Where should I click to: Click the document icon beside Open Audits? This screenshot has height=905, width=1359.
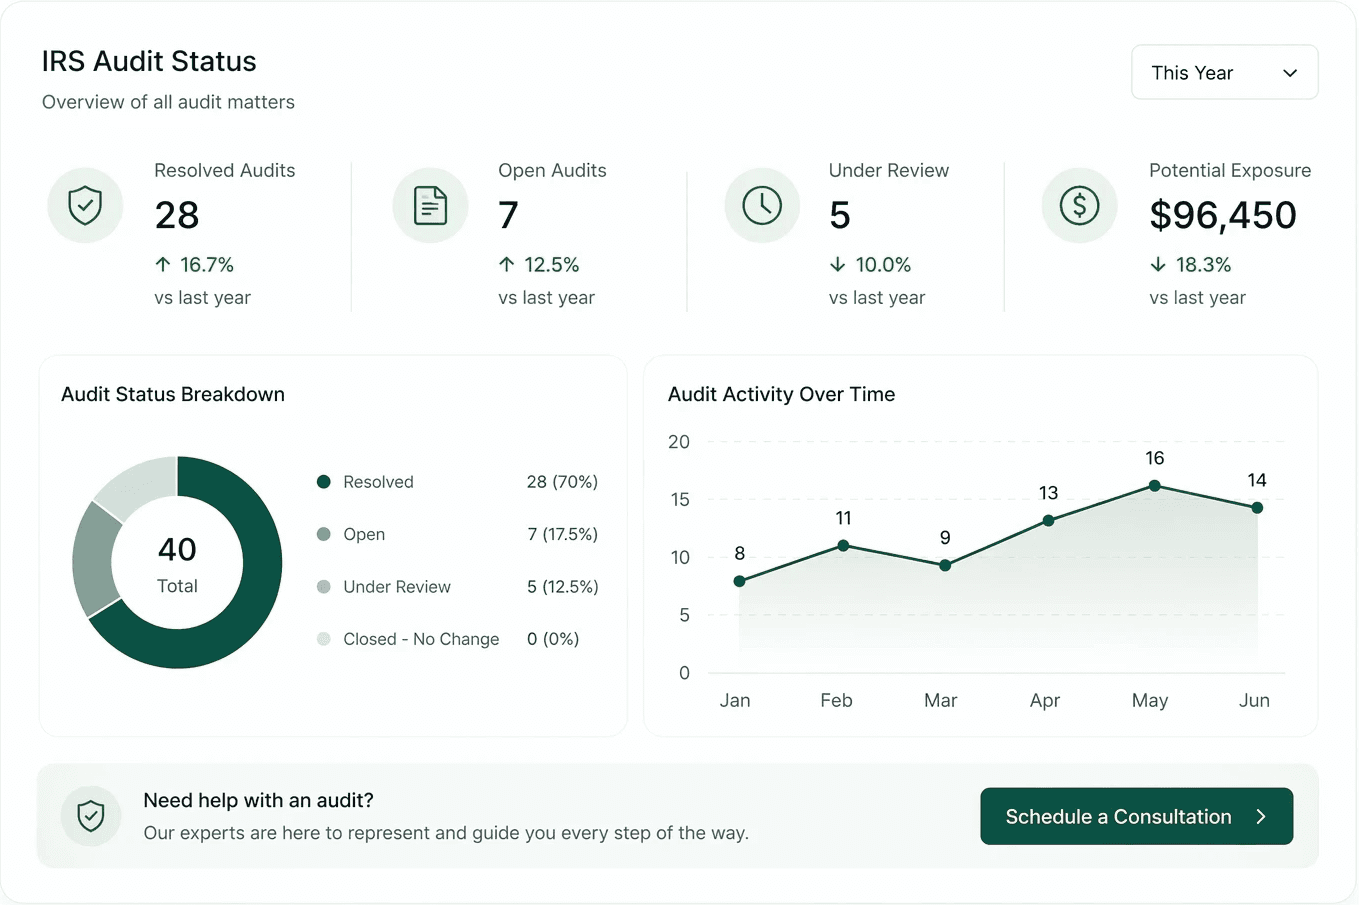(430, 205)
